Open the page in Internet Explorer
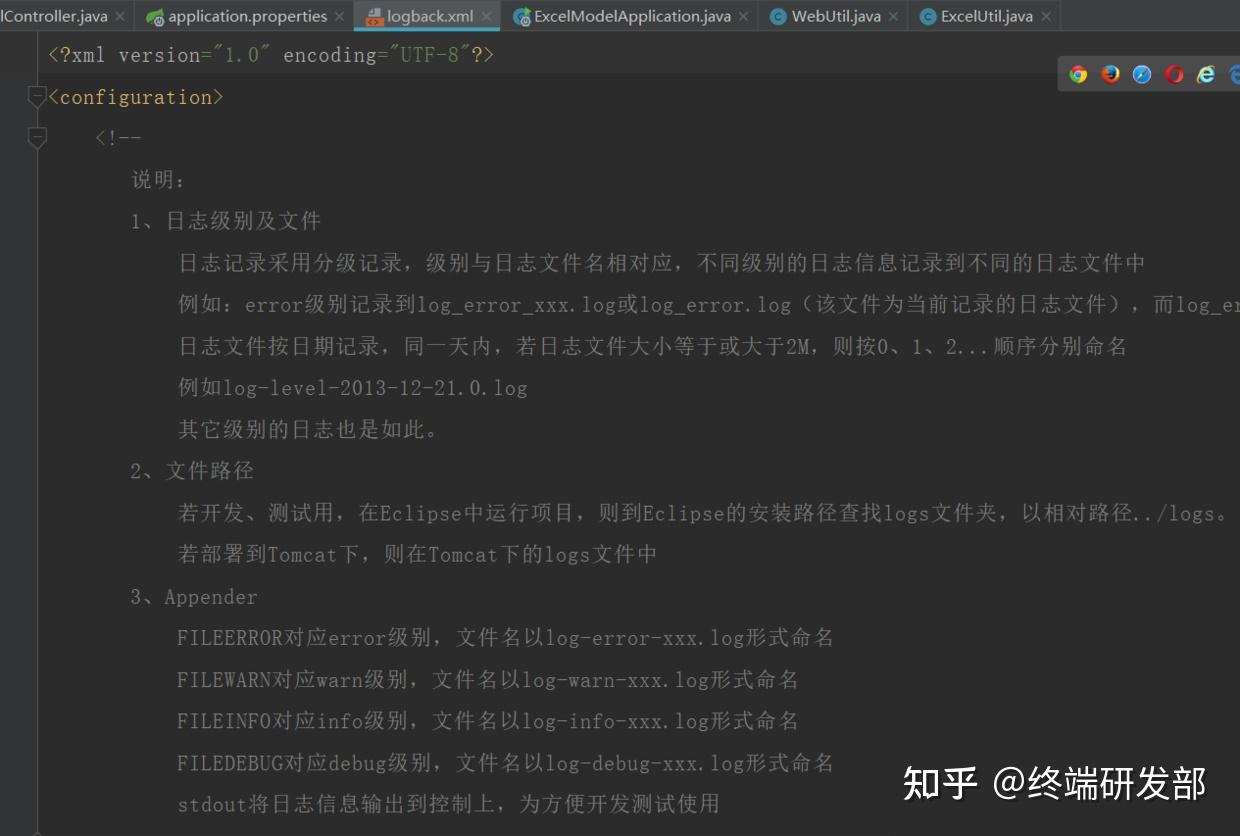This screenshot has width=1240, height=836. 1205,73
